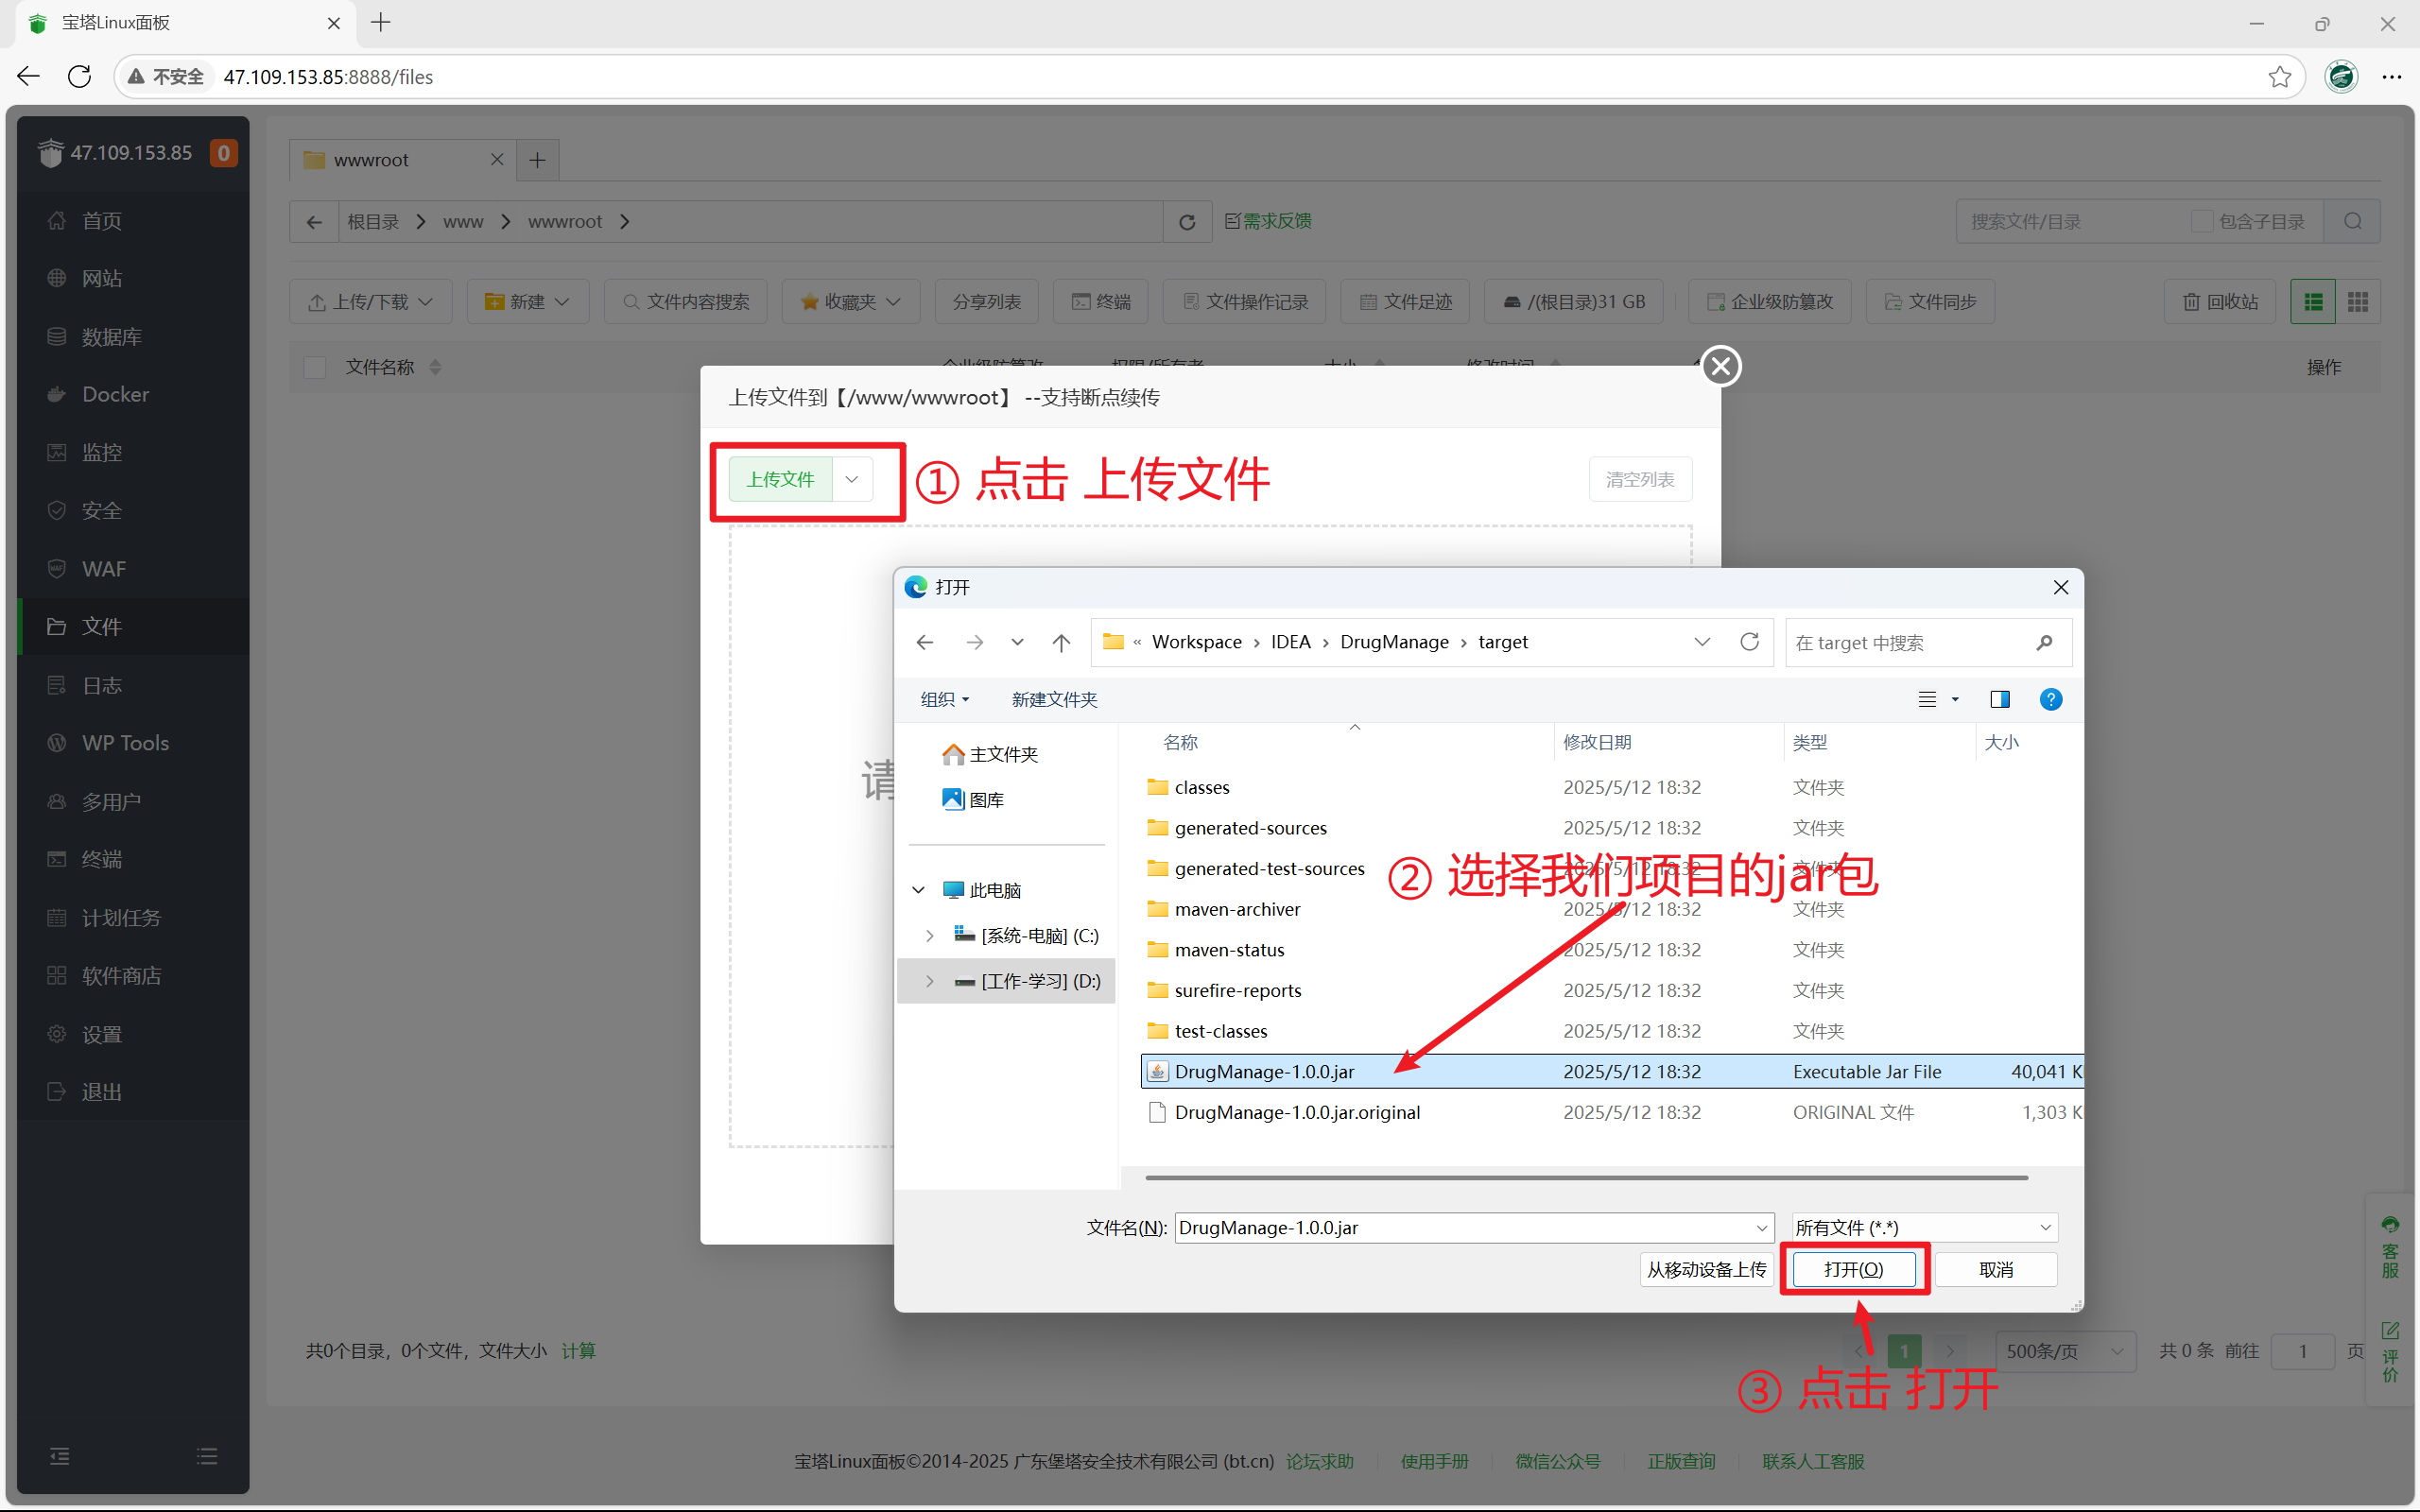
Task: Open the 上传文件 dropdown arrow
Action: pos(852,479)
